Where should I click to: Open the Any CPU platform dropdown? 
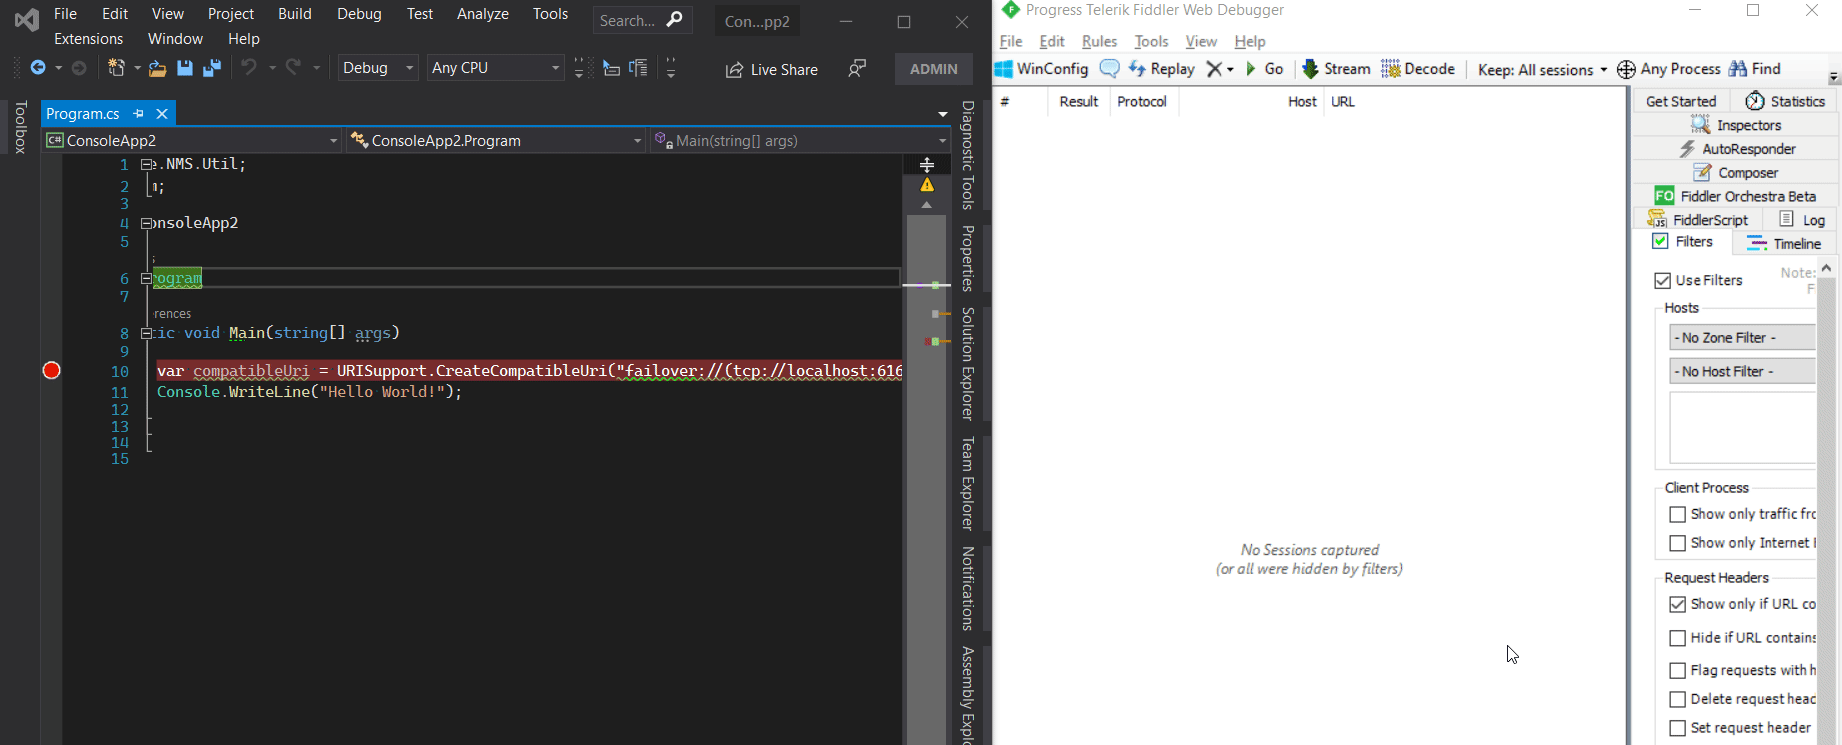click(495, 68)
